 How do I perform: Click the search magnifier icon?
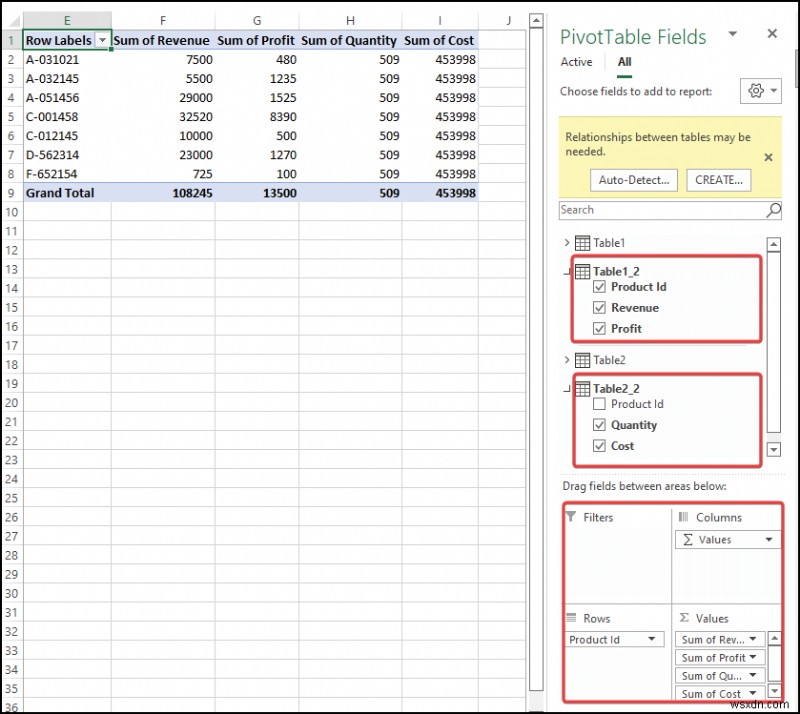(771, 210)
